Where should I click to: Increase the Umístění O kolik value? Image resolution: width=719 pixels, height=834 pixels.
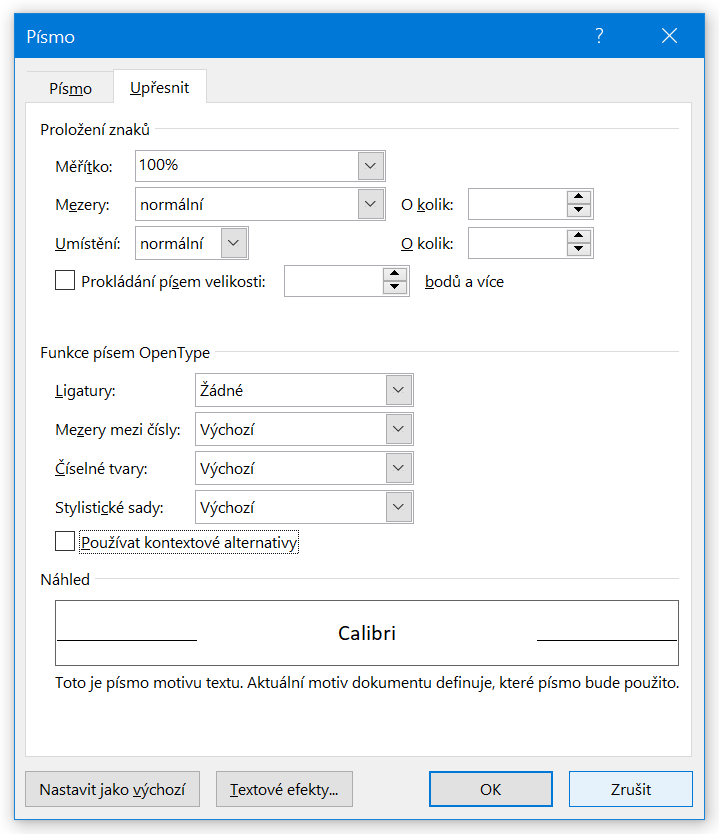(x=579, y=236)
